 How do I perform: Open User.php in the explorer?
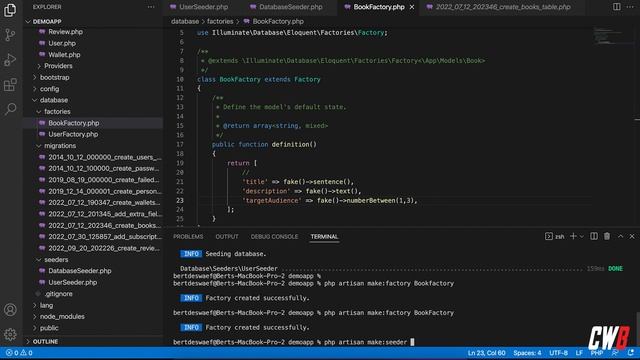(62, 43)
